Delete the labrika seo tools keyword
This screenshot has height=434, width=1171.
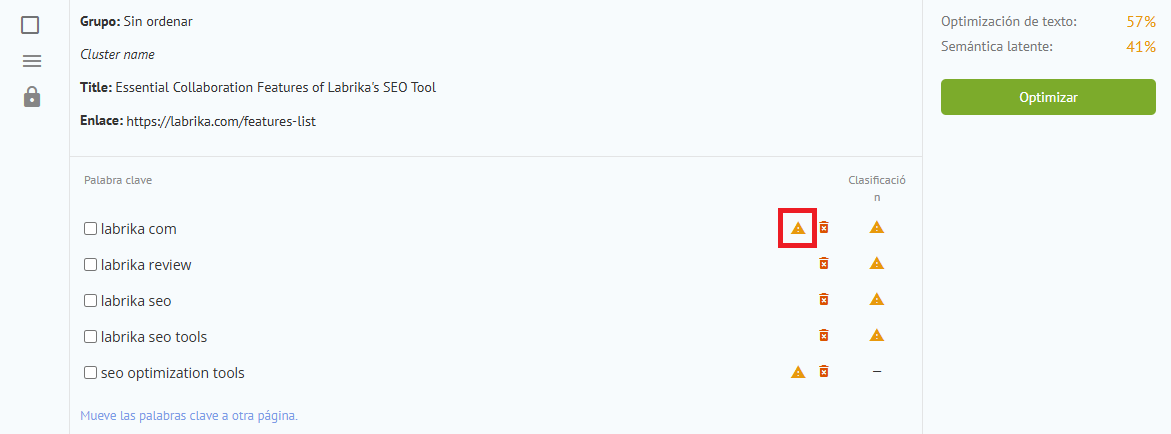coord(824,335)
